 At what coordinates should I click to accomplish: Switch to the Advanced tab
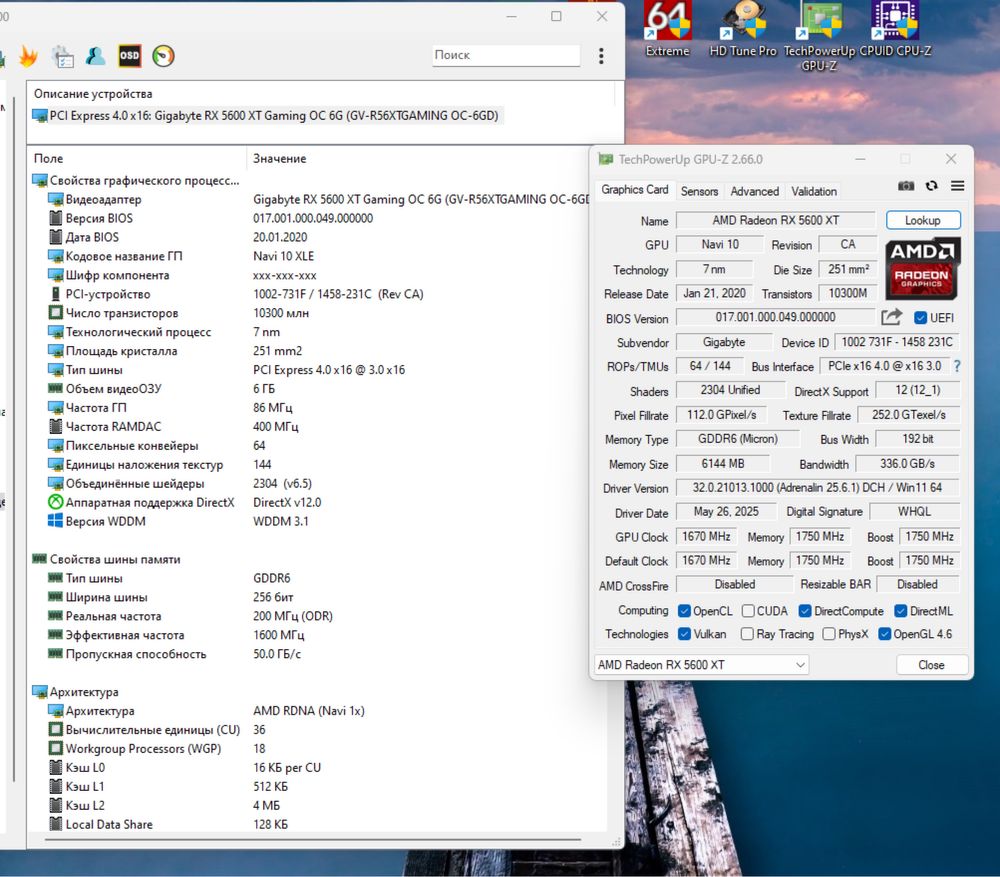[754, 191]
